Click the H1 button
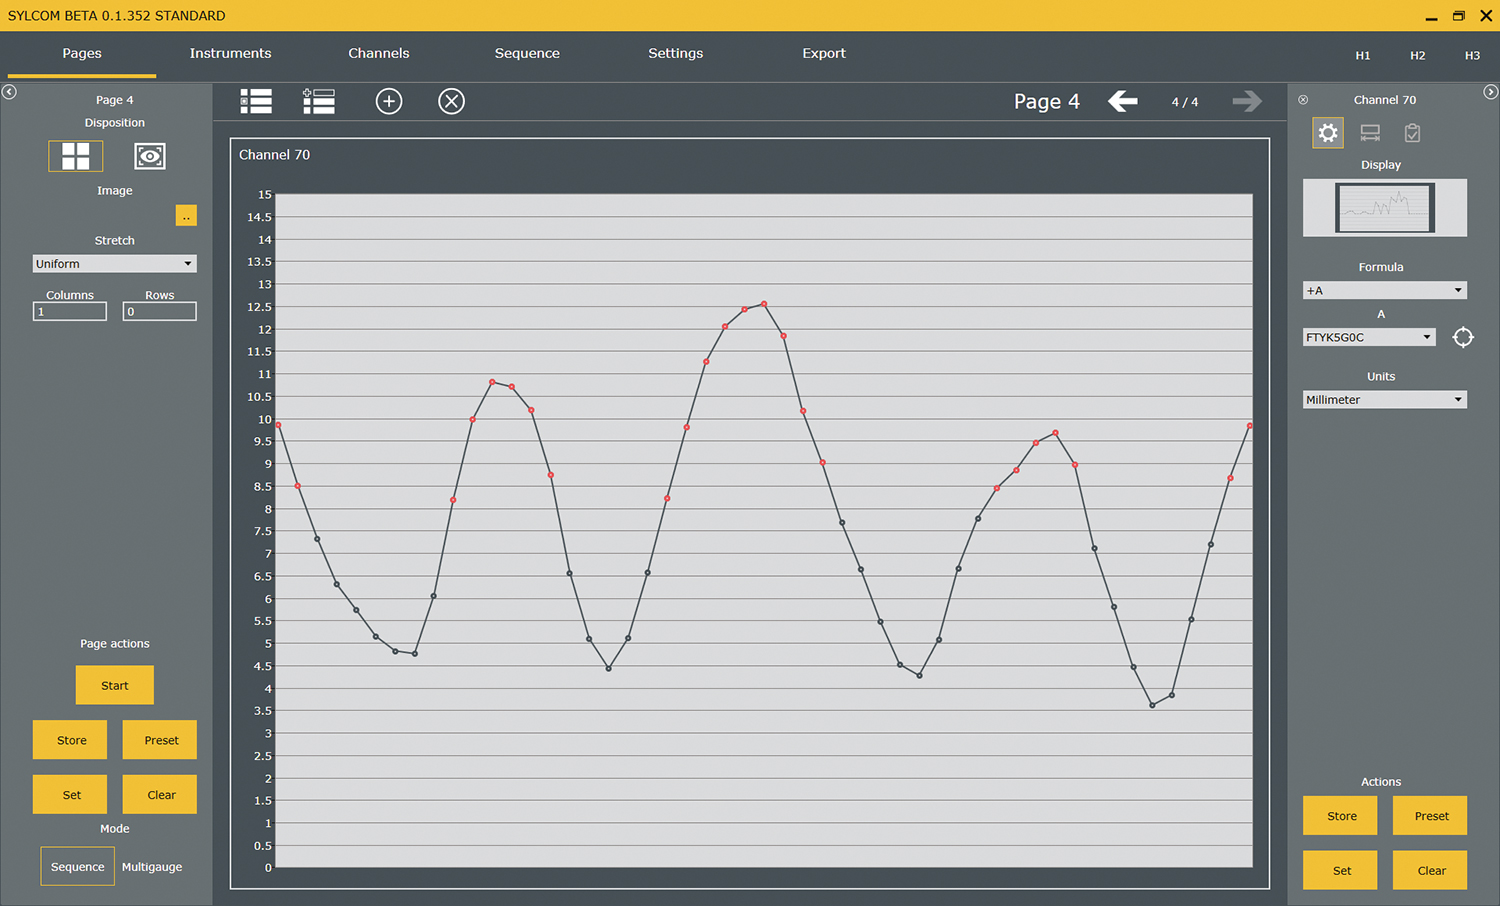This screenshot has height=906, width=1500. click(1363, 55)
